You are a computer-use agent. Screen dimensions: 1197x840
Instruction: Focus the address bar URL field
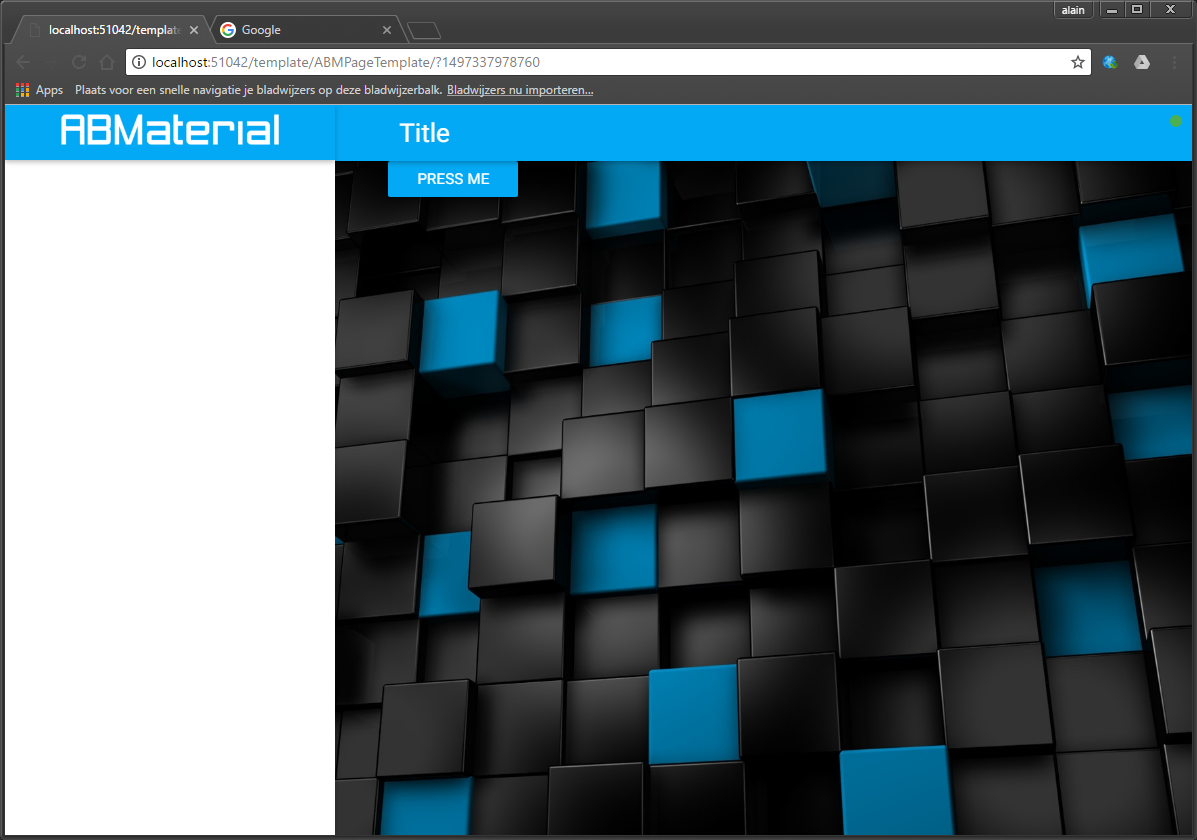pos(607,62)
